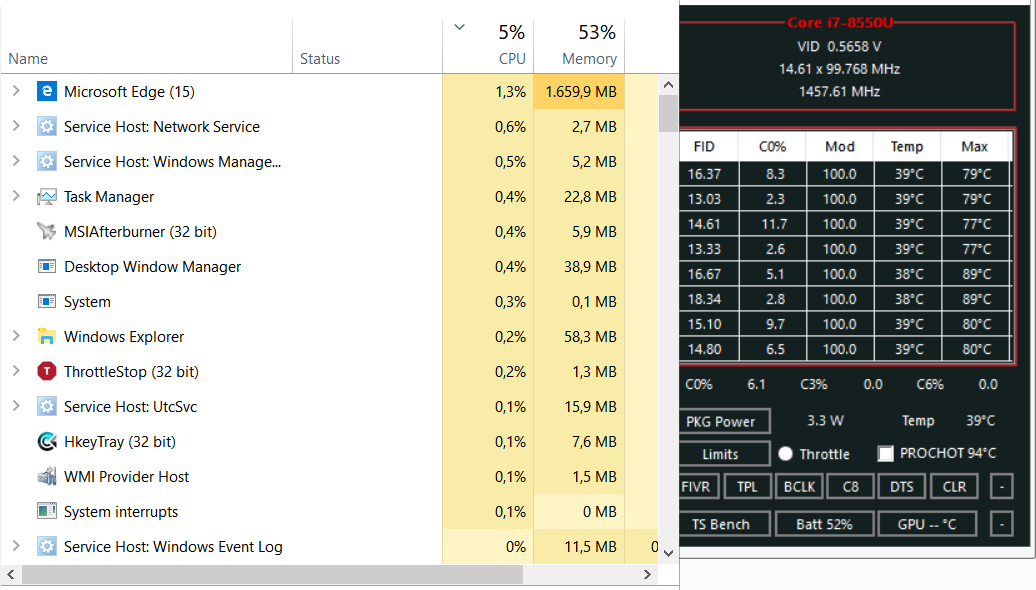Select the System interrupts process name
Image resolution: width=1036 pixels, height=590 pixels.
pyautogui.click(x=121, y=512)
